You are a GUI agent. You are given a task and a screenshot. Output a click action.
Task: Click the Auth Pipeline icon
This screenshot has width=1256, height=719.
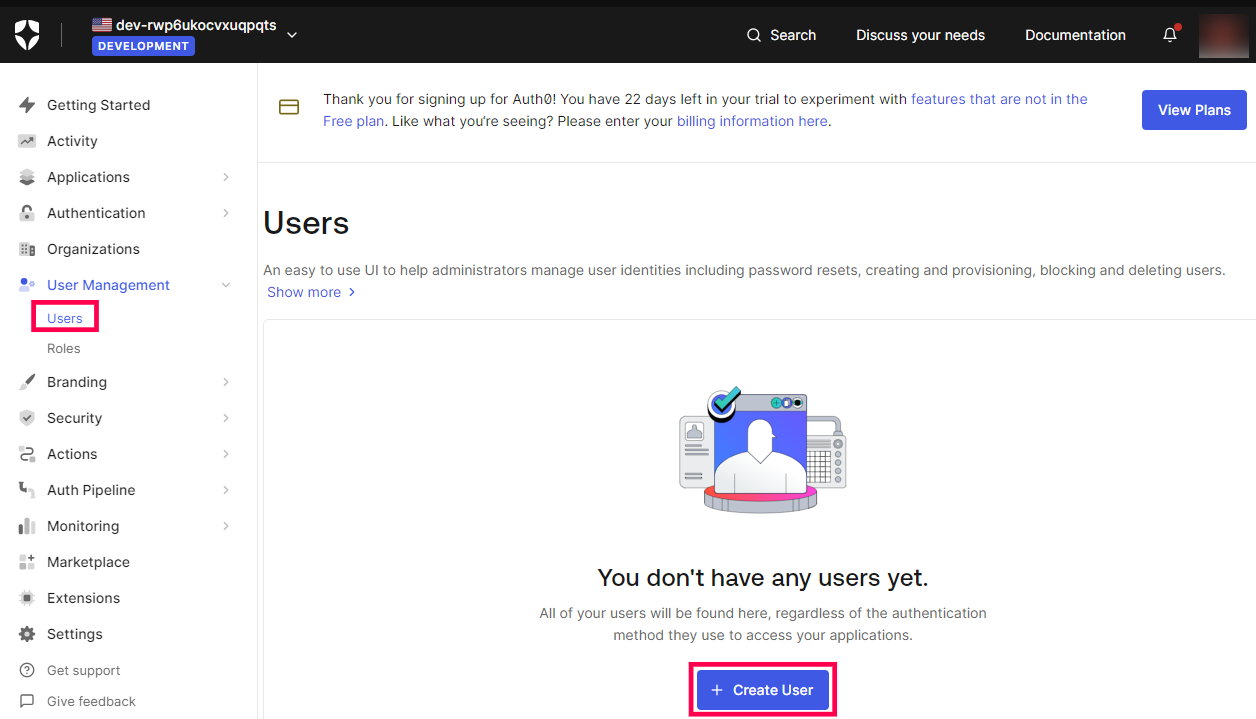click(x=27, y=490)
